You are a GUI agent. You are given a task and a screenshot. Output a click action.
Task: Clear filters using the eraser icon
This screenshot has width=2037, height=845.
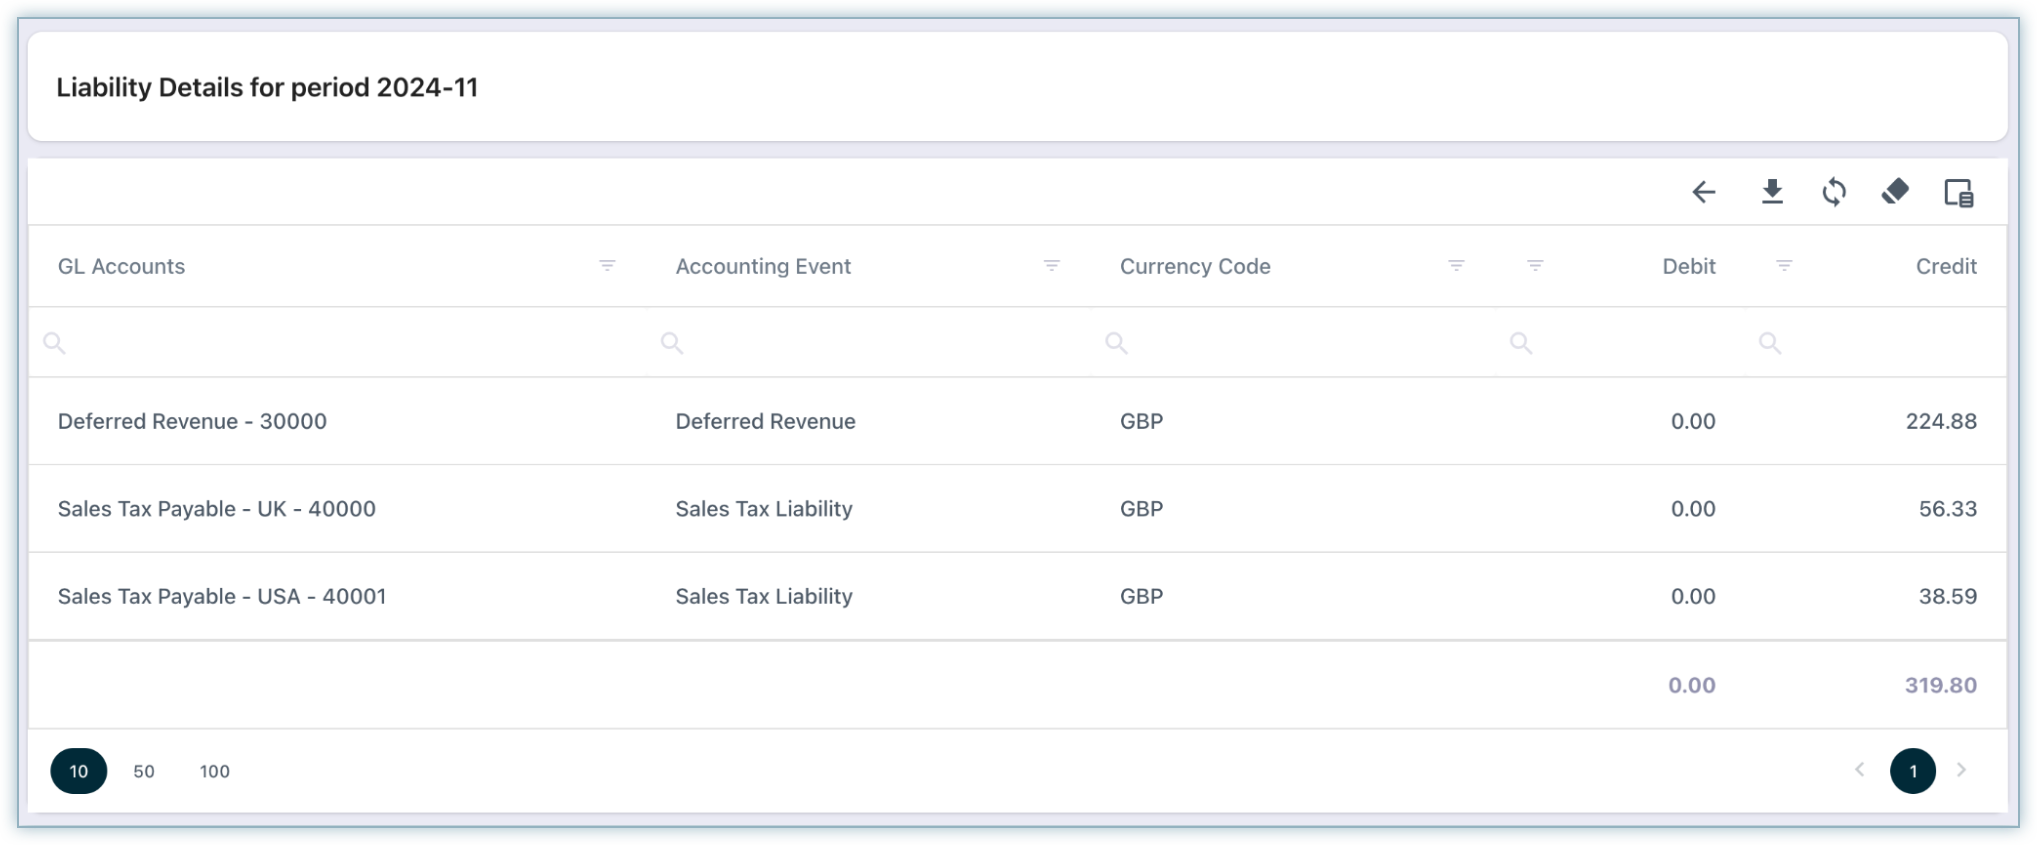(1895, 192)
